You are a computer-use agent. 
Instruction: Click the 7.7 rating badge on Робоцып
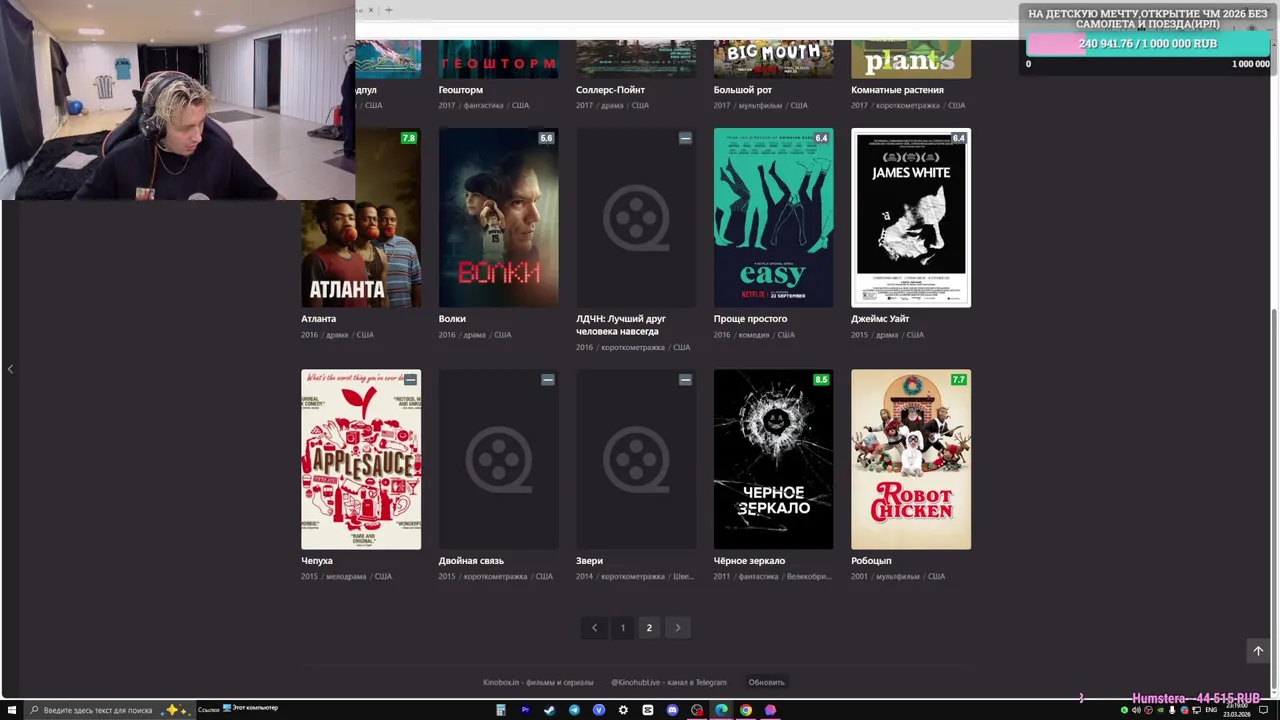point(959,380)
